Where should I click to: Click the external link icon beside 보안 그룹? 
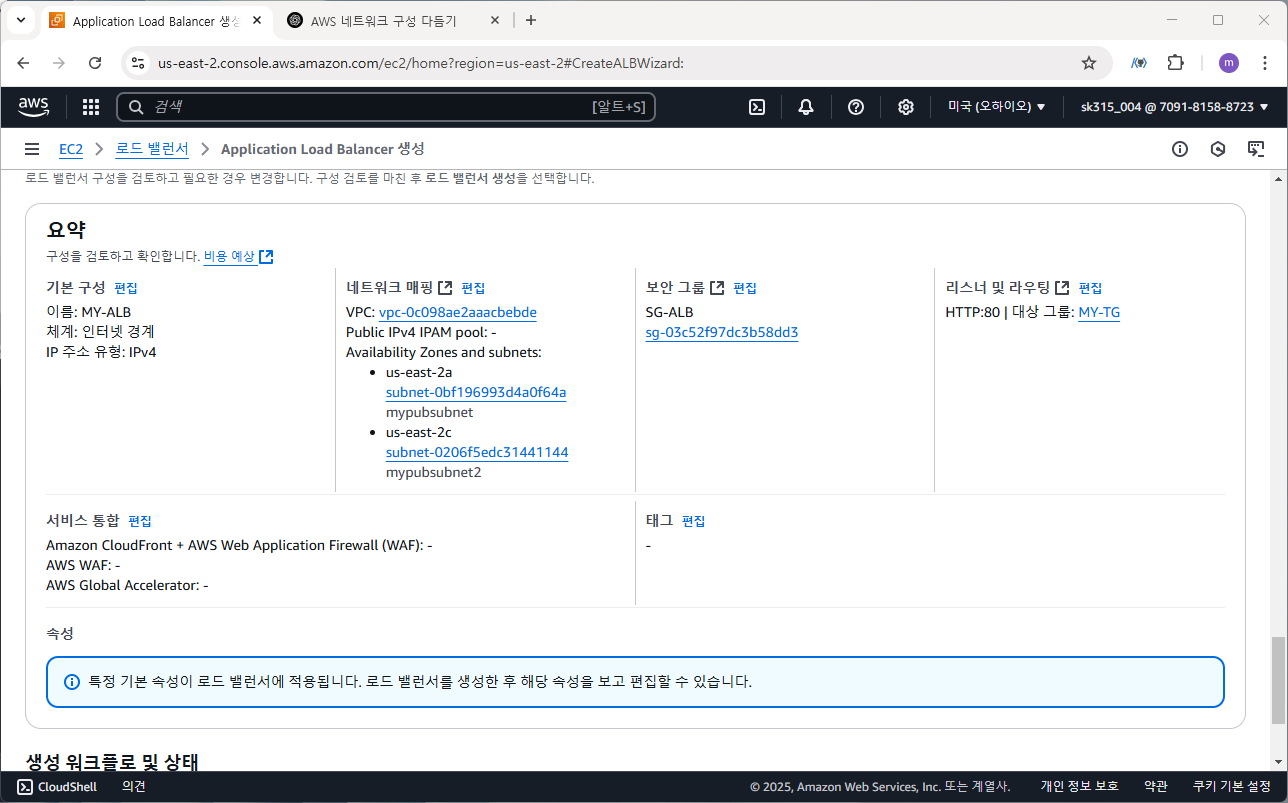pos(717,288)
